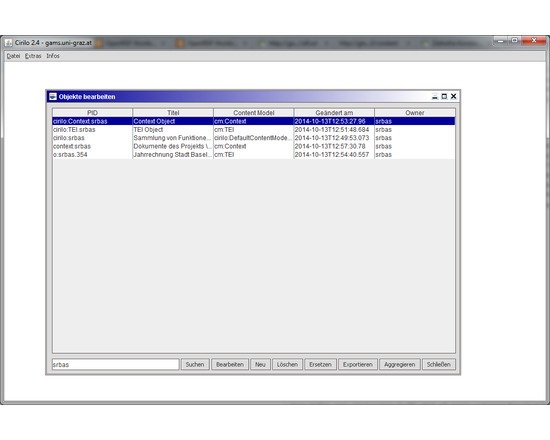Image resolution: width=550 pixels, height=440 pixels.
Task: Click title cell 'Dokumente des Projekts'
Action: 173,146
